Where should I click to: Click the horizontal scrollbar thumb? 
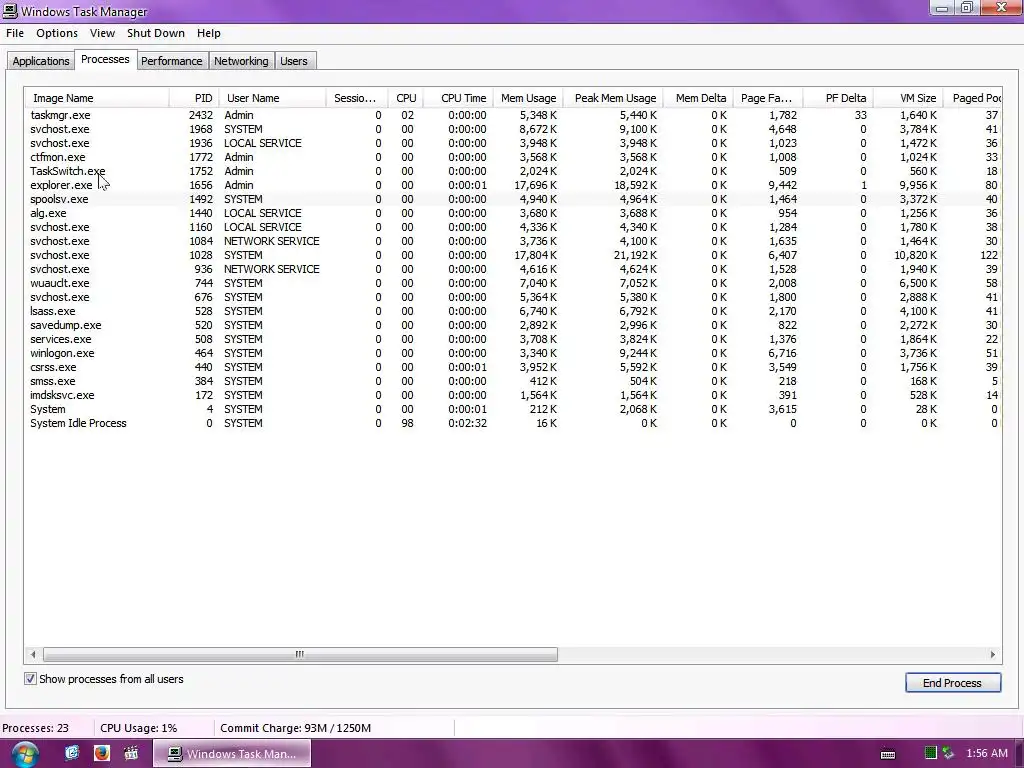[x=300, y=654]
